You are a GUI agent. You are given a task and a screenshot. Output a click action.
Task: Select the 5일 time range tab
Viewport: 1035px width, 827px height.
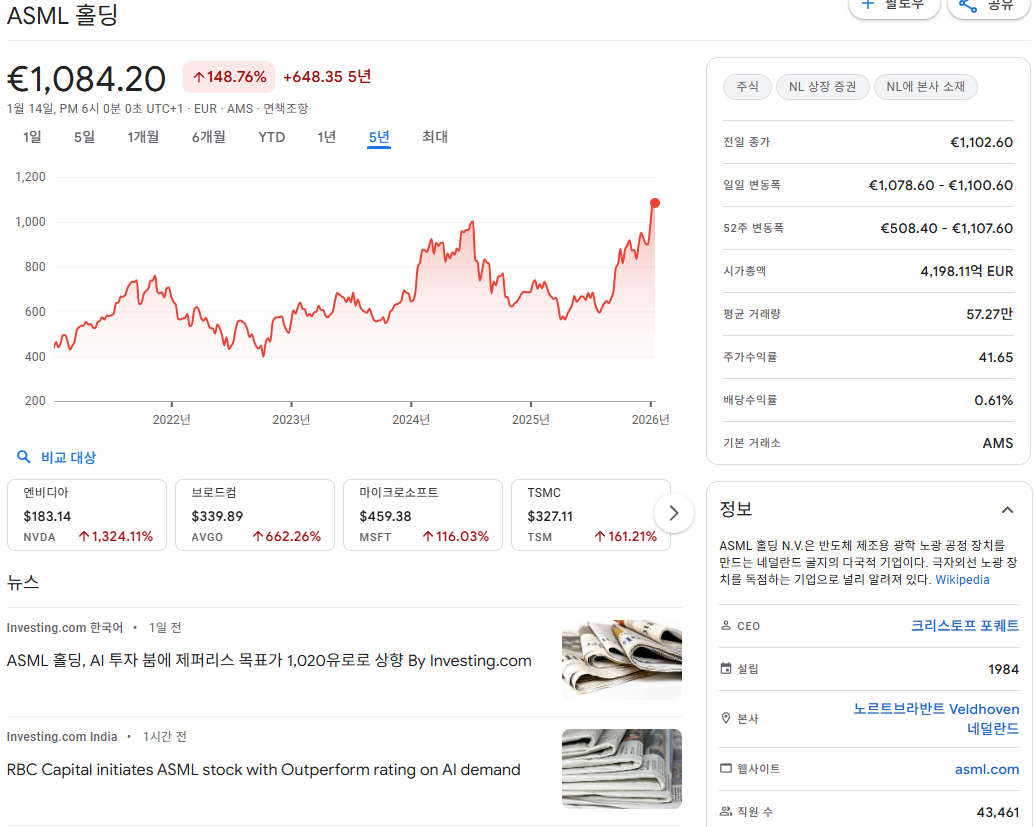pos(84,137)
